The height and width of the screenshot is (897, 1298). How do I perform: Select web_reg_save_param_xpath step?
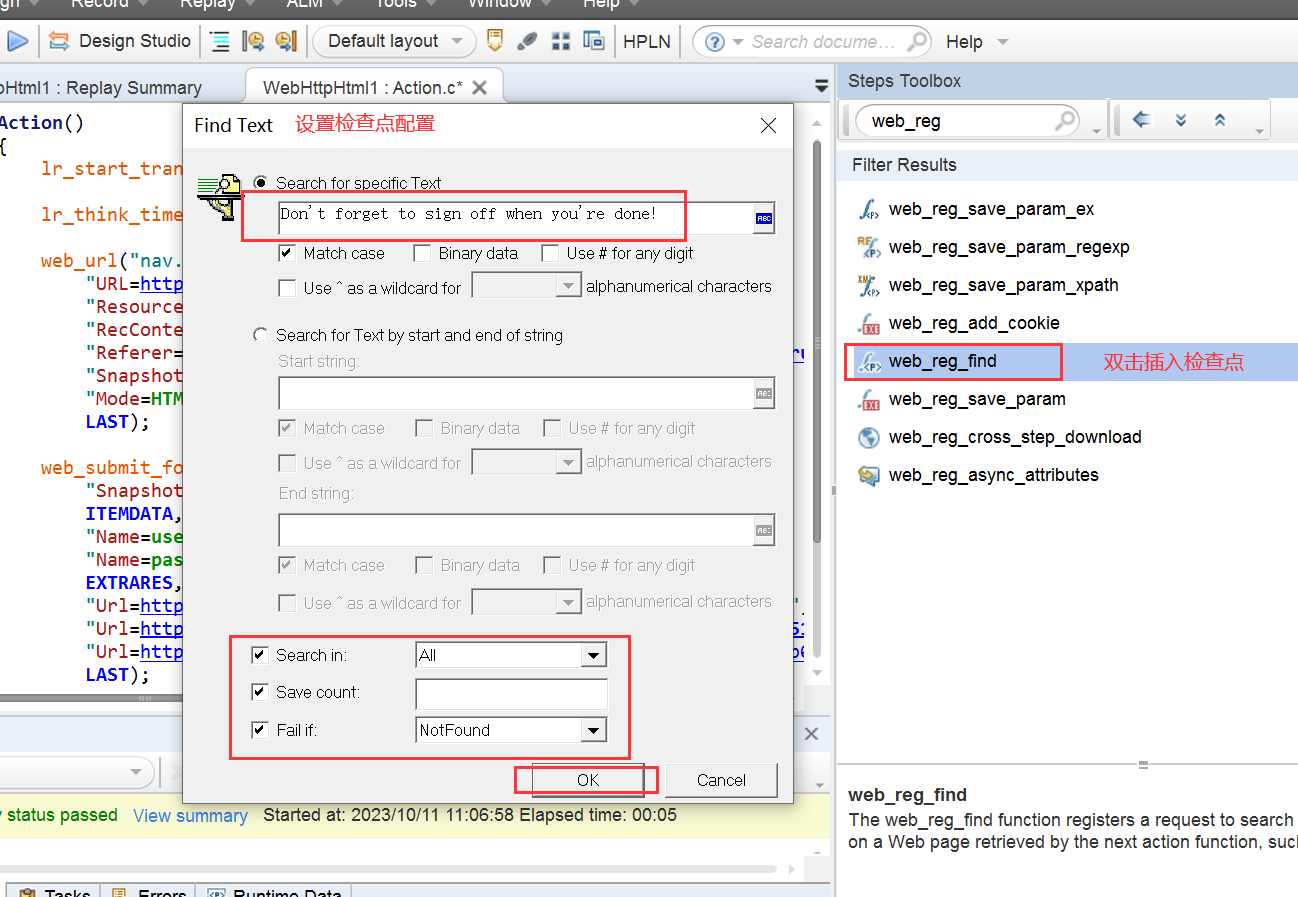click(1003, 285)
